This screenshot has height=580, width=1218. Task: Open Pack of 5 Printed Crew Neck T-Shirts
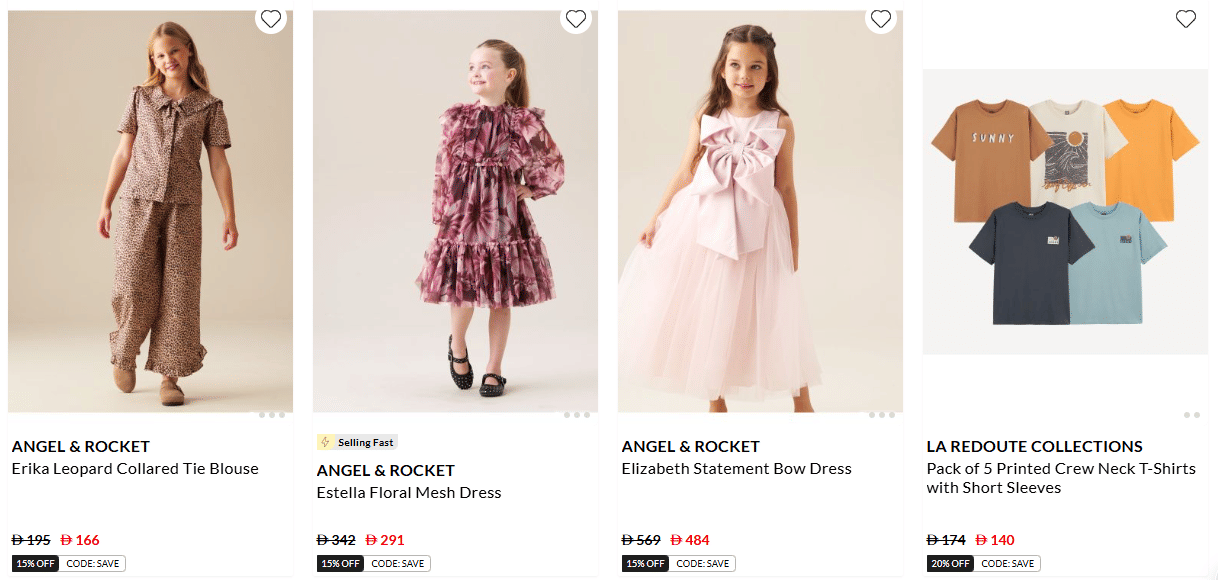coord(1061,478)
